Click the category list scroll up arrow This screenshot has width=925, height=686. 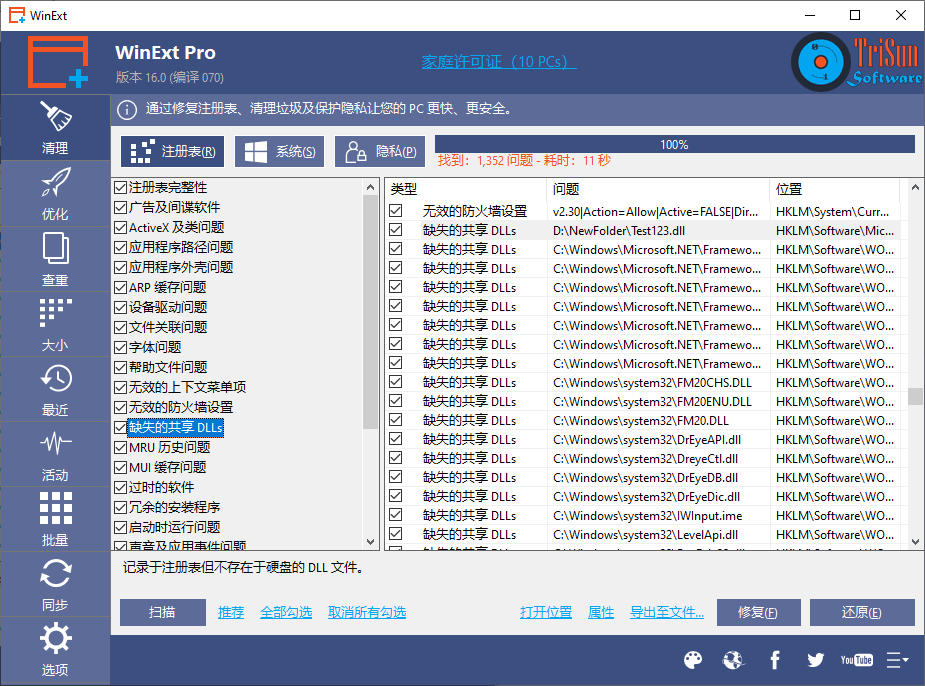pyautogui.click(x=370, y=188)
